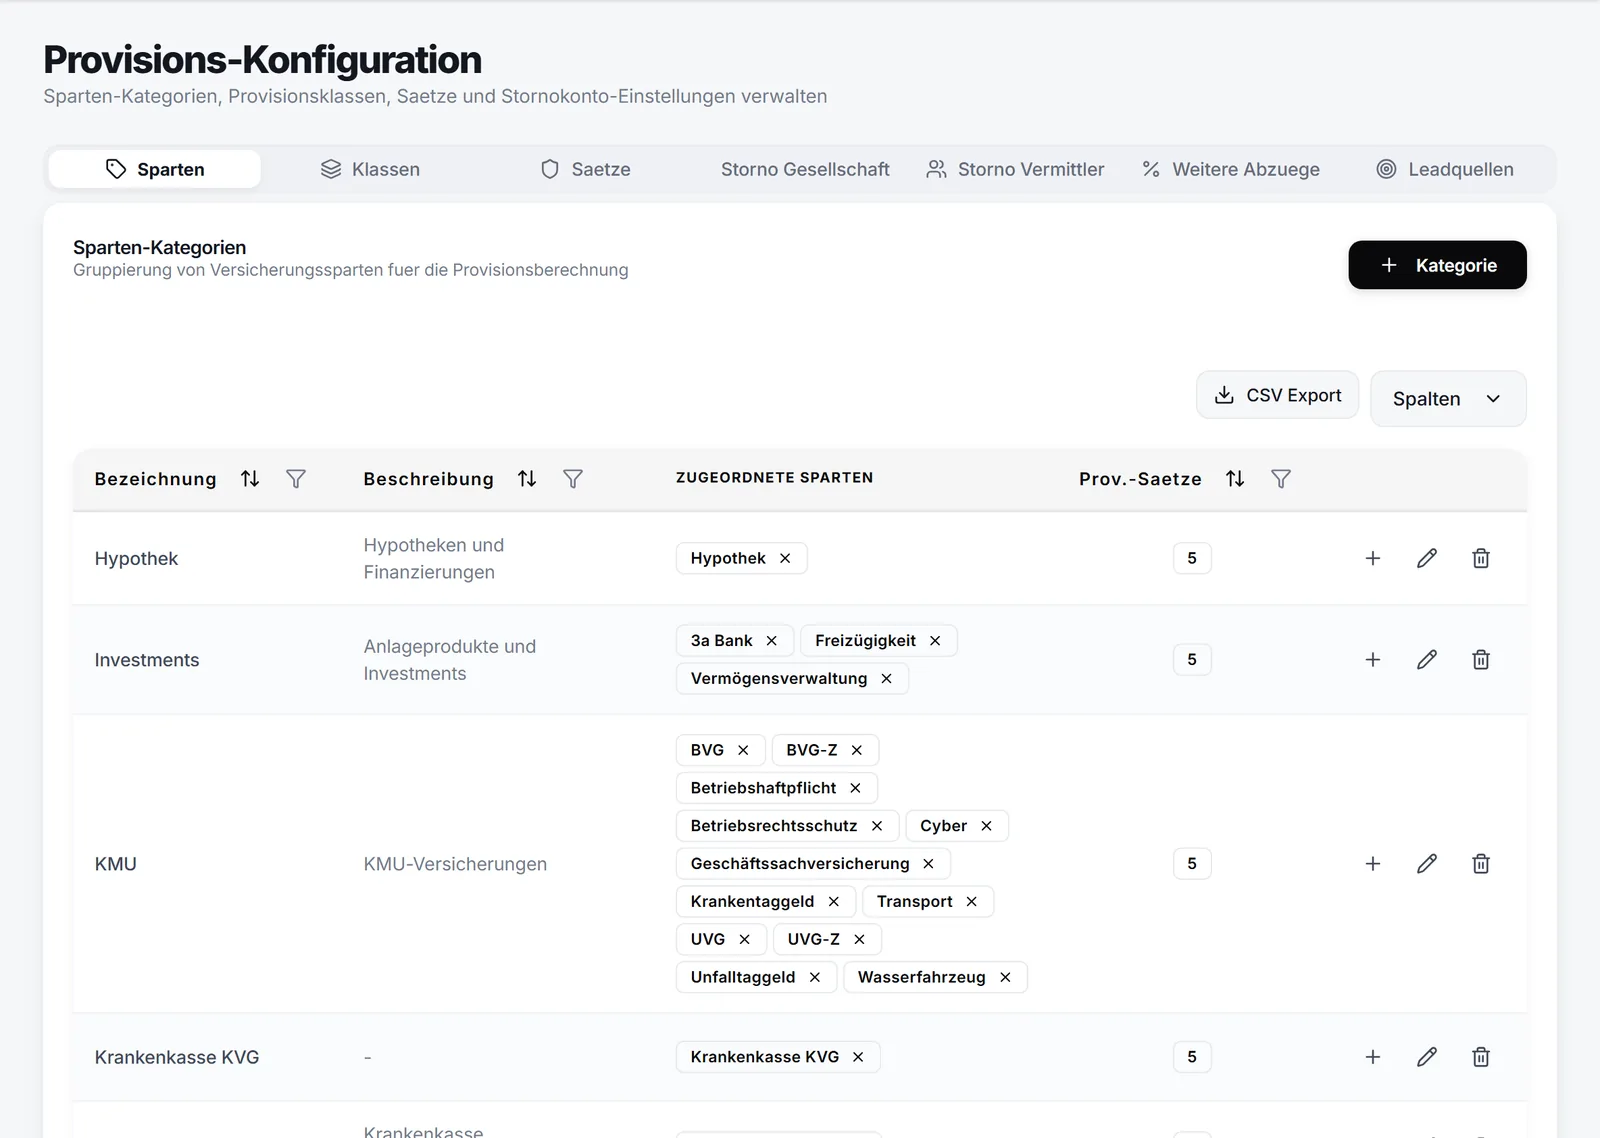
Task: Remove the Betriebsrechtsschutz tag
Action: tap(877, 826)
